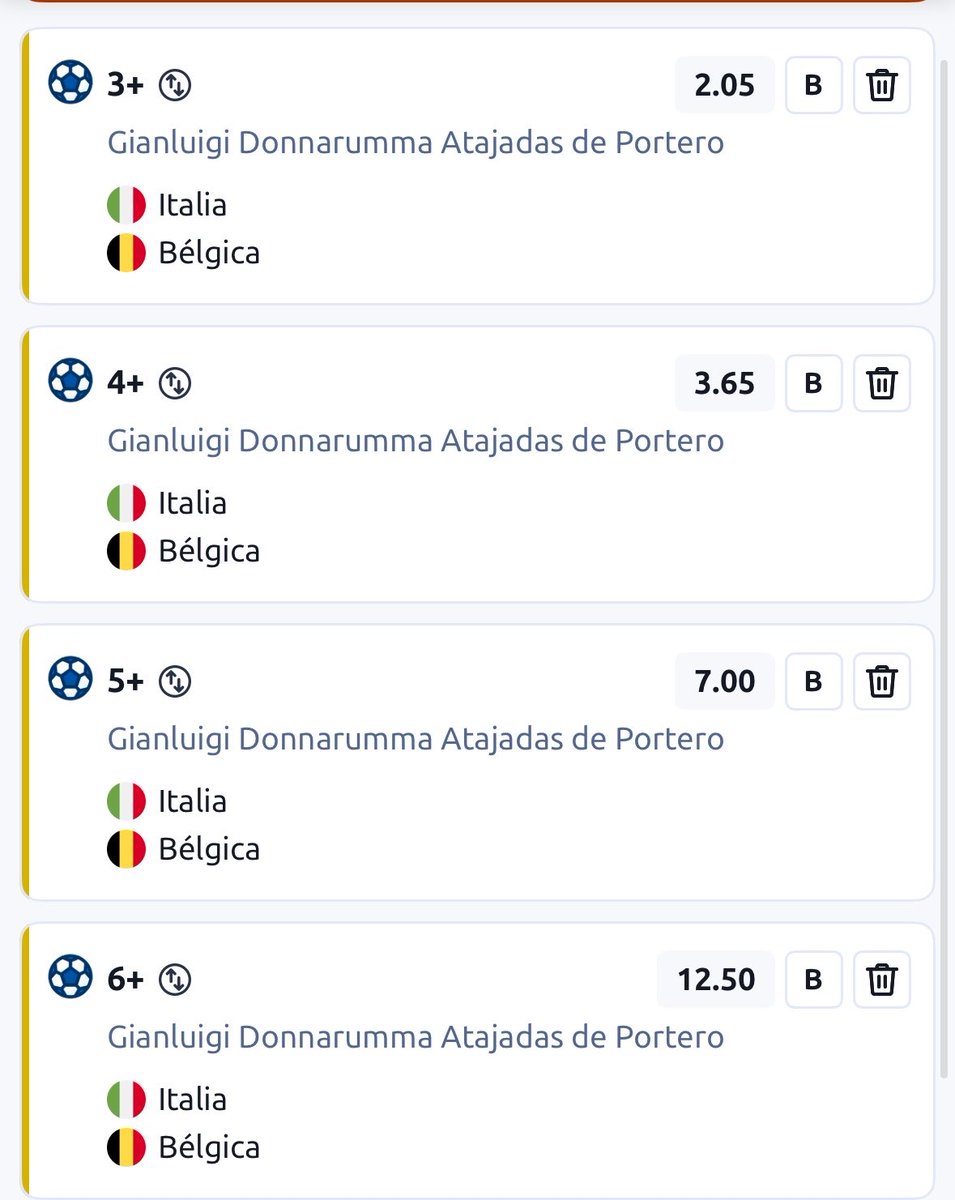Toggle the B banker on 3+ bet
Screen dimensions: 955x1200
814,86
